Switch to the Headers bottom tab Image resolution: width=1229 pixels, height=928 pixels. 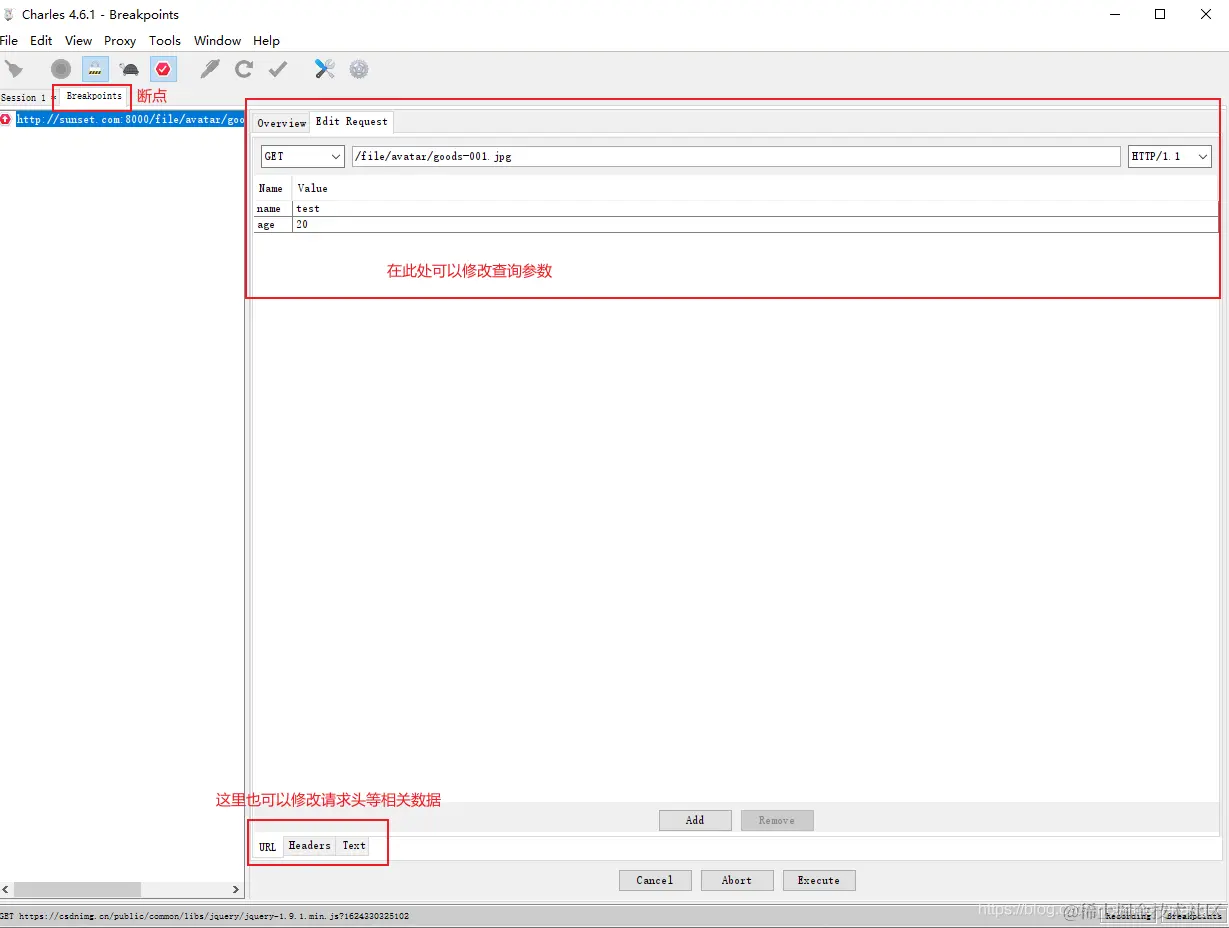pyautogui.click(x=309, y=846)
